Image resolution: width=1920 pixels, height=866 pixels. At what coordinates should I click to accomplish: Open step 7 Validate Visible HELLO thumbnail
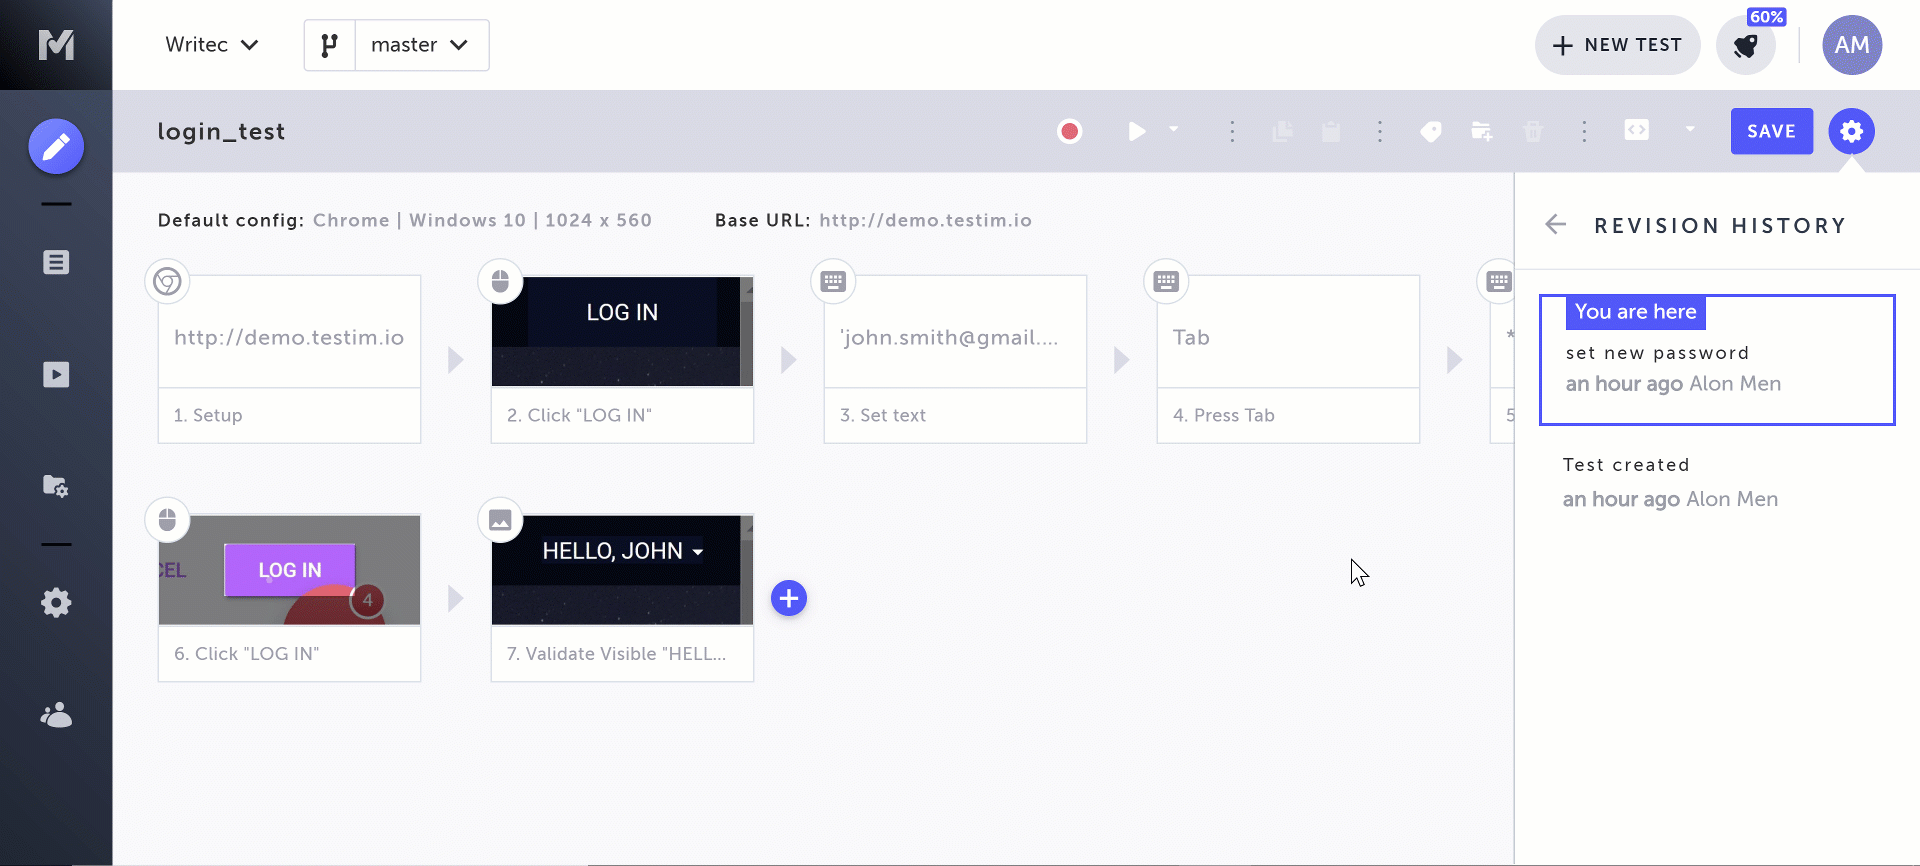pyautogui.click(x=622, y=570)
